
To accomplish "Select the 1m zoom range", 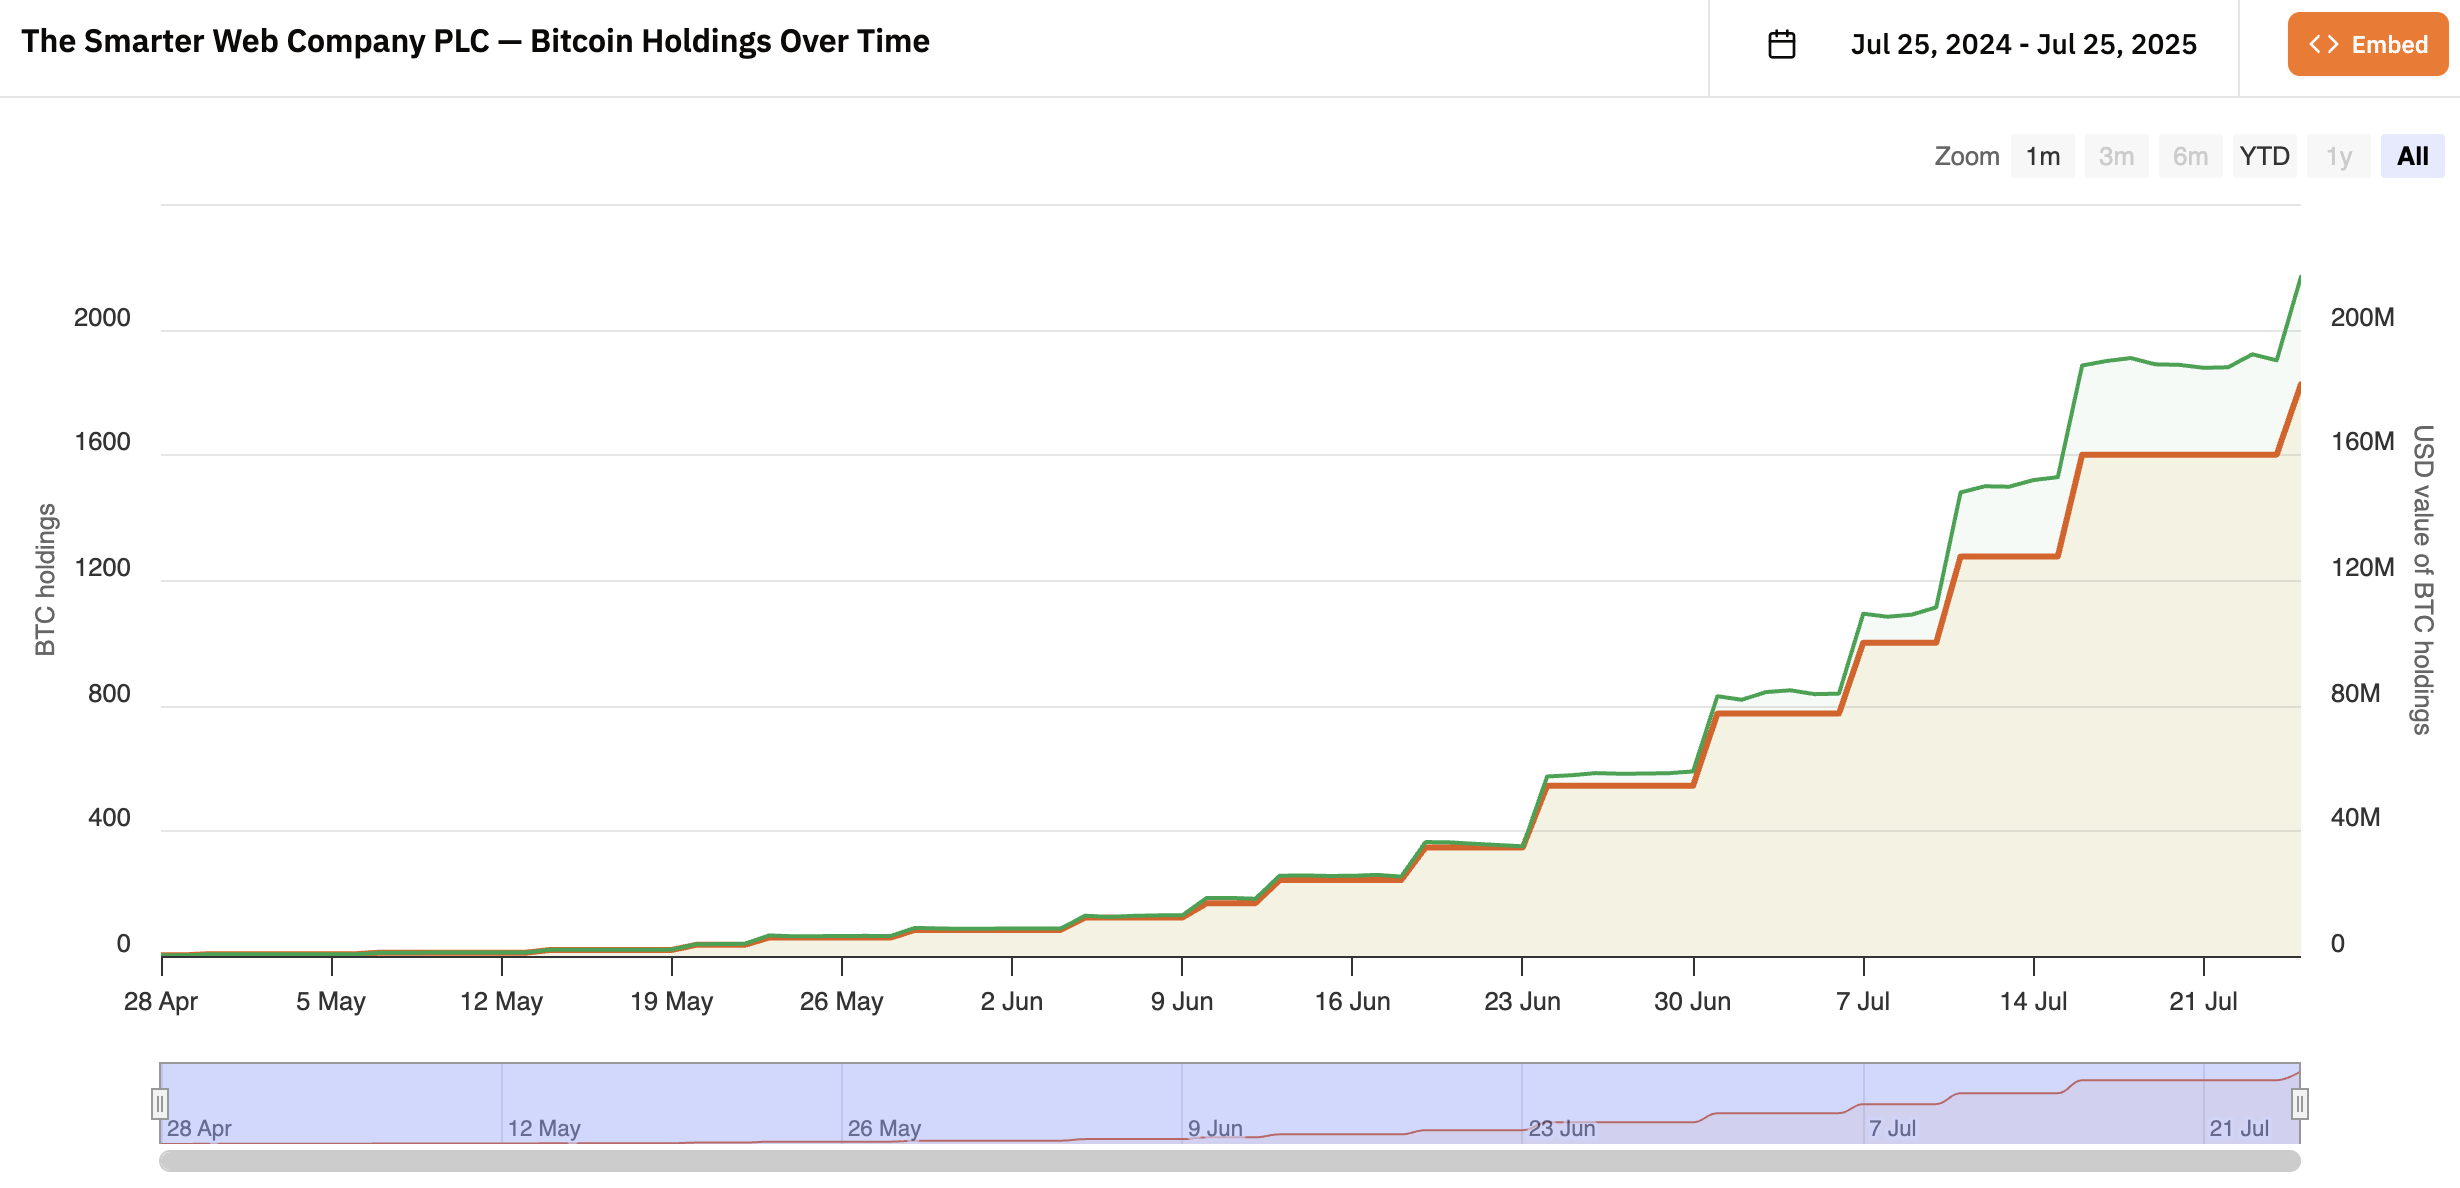I will pyautogui.click(x=2042, y=157).
